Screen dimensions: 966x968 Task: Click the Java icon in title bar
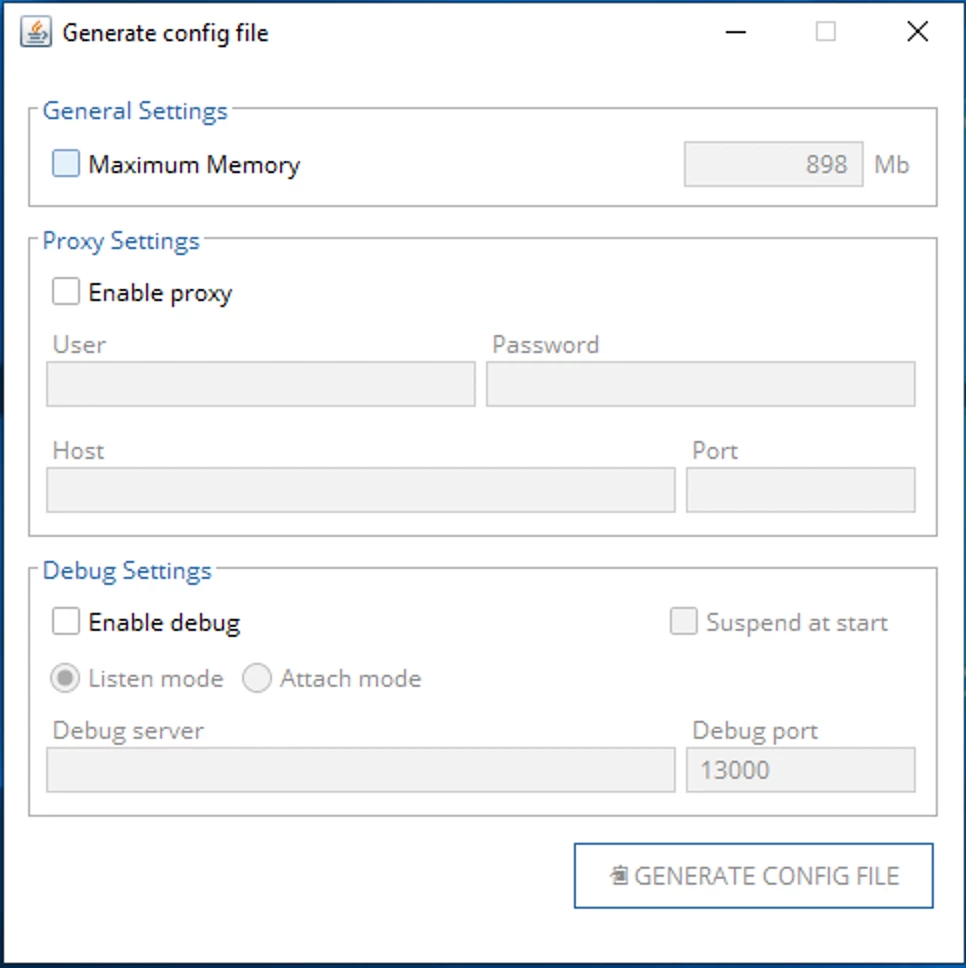36,32
